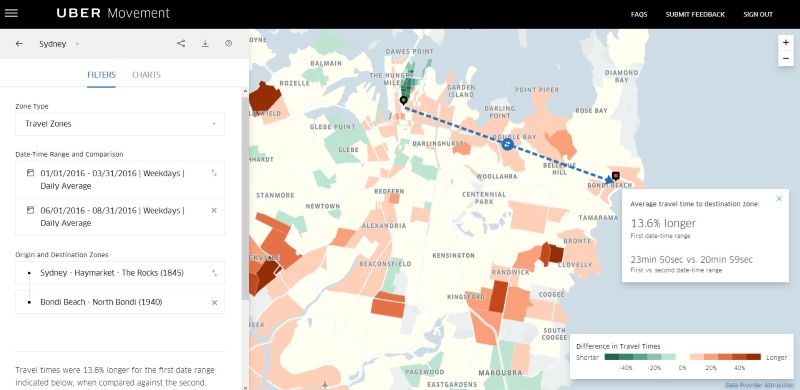Click SUBMIT FEEDBACK
The width and height of the screenshot is (800, 390).
pyautogui.click(x=695, y=14)
